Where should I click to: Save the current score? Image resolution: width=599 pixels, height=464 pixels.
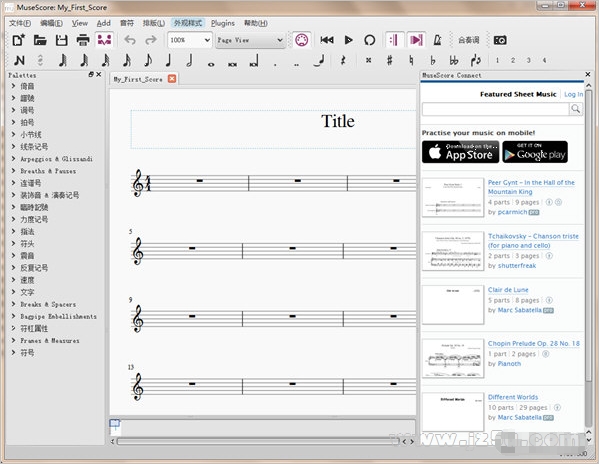[61, 40]
